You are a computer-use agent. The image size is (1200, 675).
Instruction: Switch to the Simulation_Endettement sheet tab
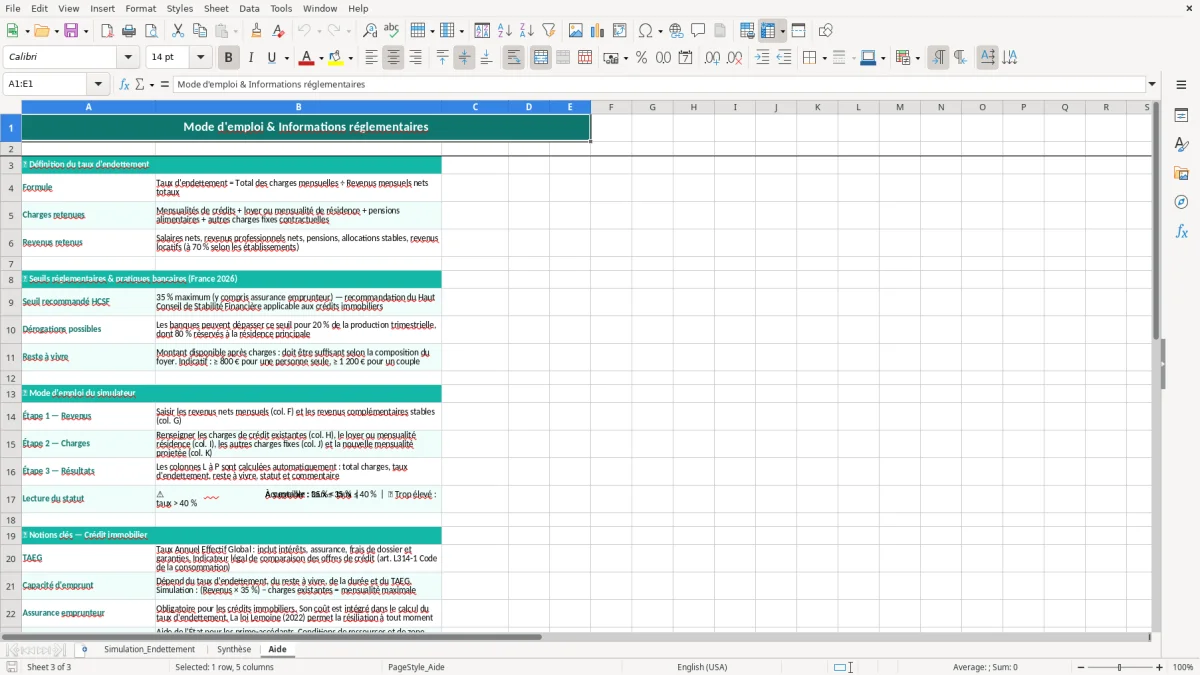[x=150, y=649]
